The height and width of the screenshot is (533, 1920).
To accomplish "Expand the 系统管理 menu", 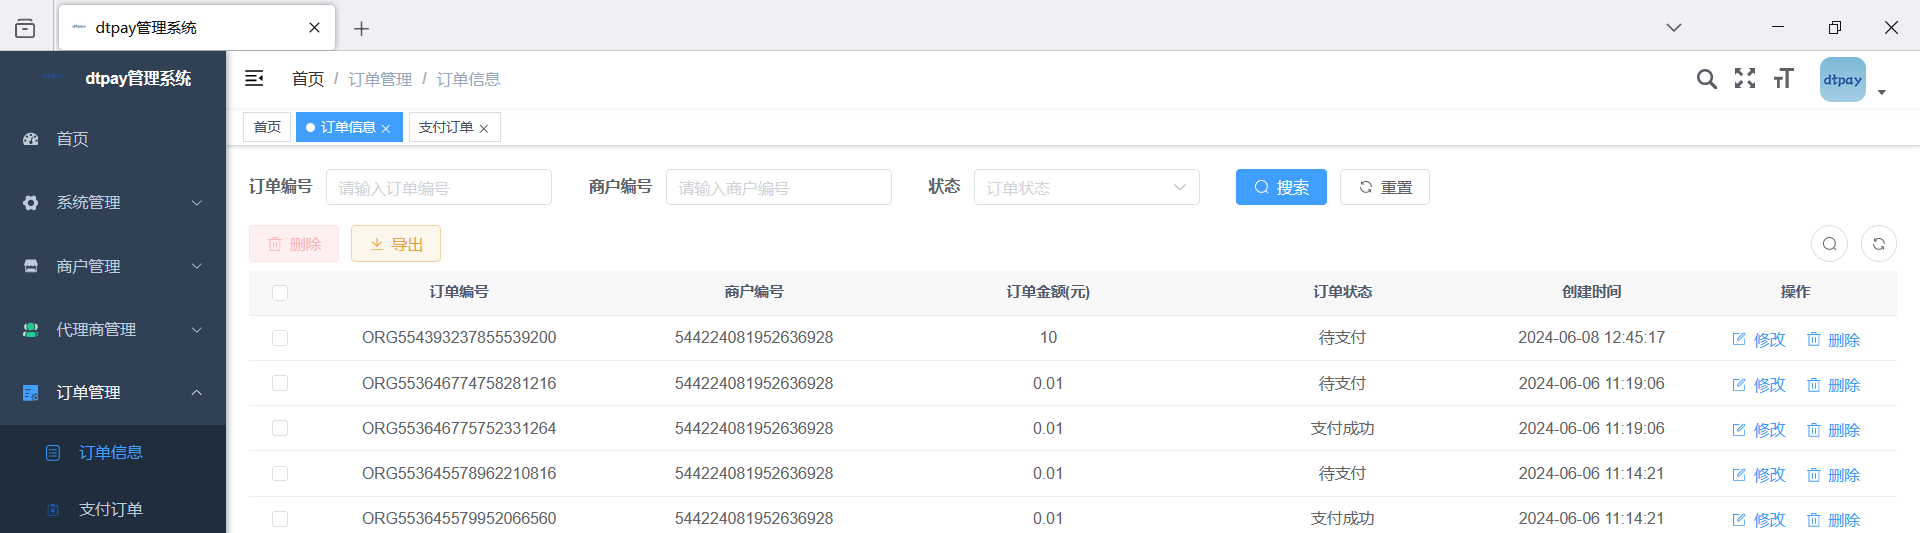I will pos(113,202).
